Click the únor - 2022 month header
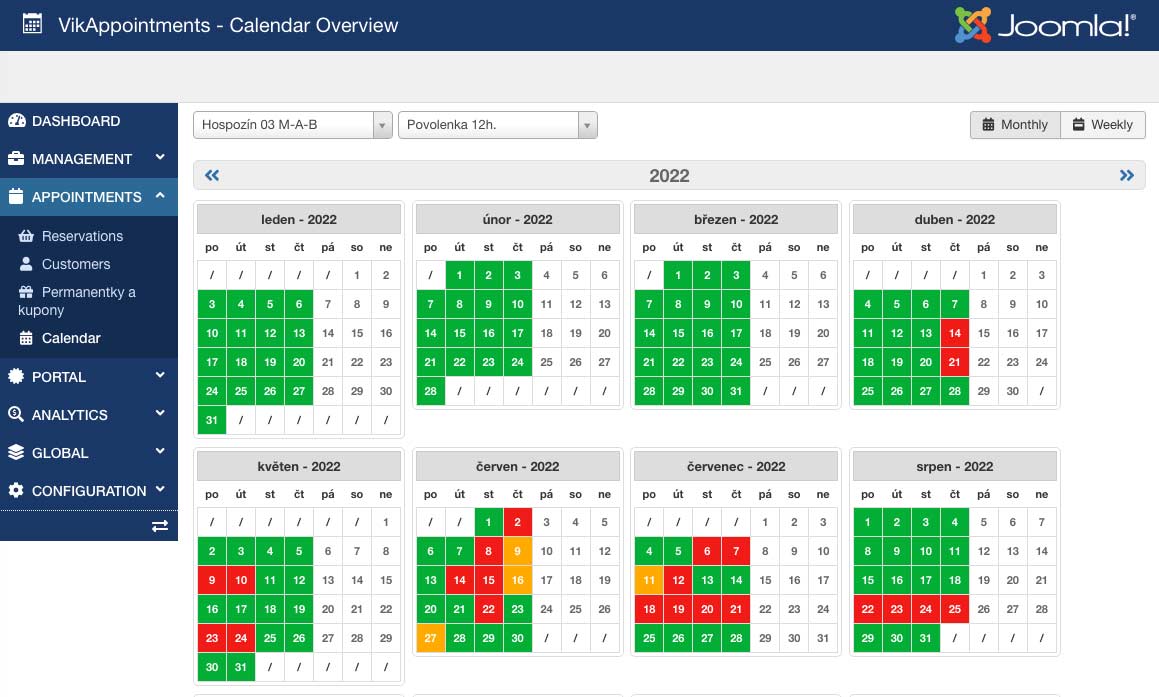The height and width of the screenshot is (697, 1159). coord(517,220)
